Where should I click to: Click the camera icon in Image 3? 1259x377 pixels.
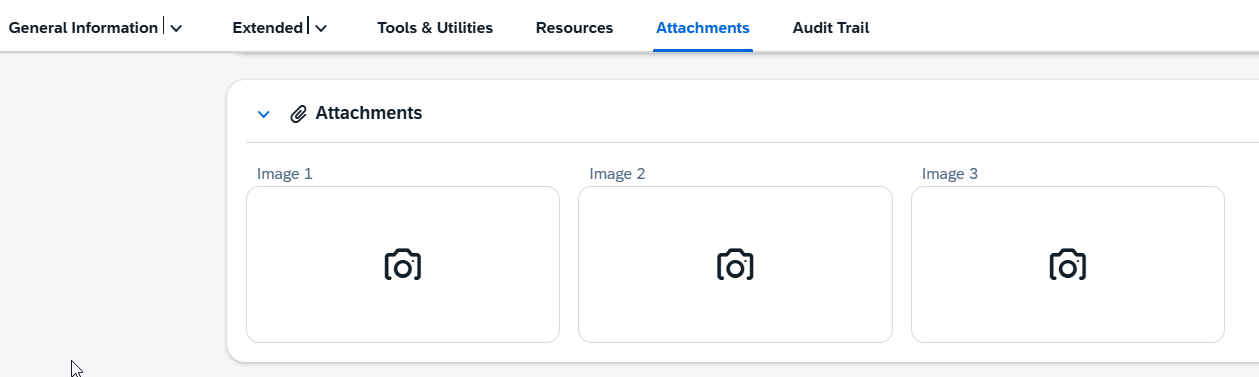coord(1068,265)
